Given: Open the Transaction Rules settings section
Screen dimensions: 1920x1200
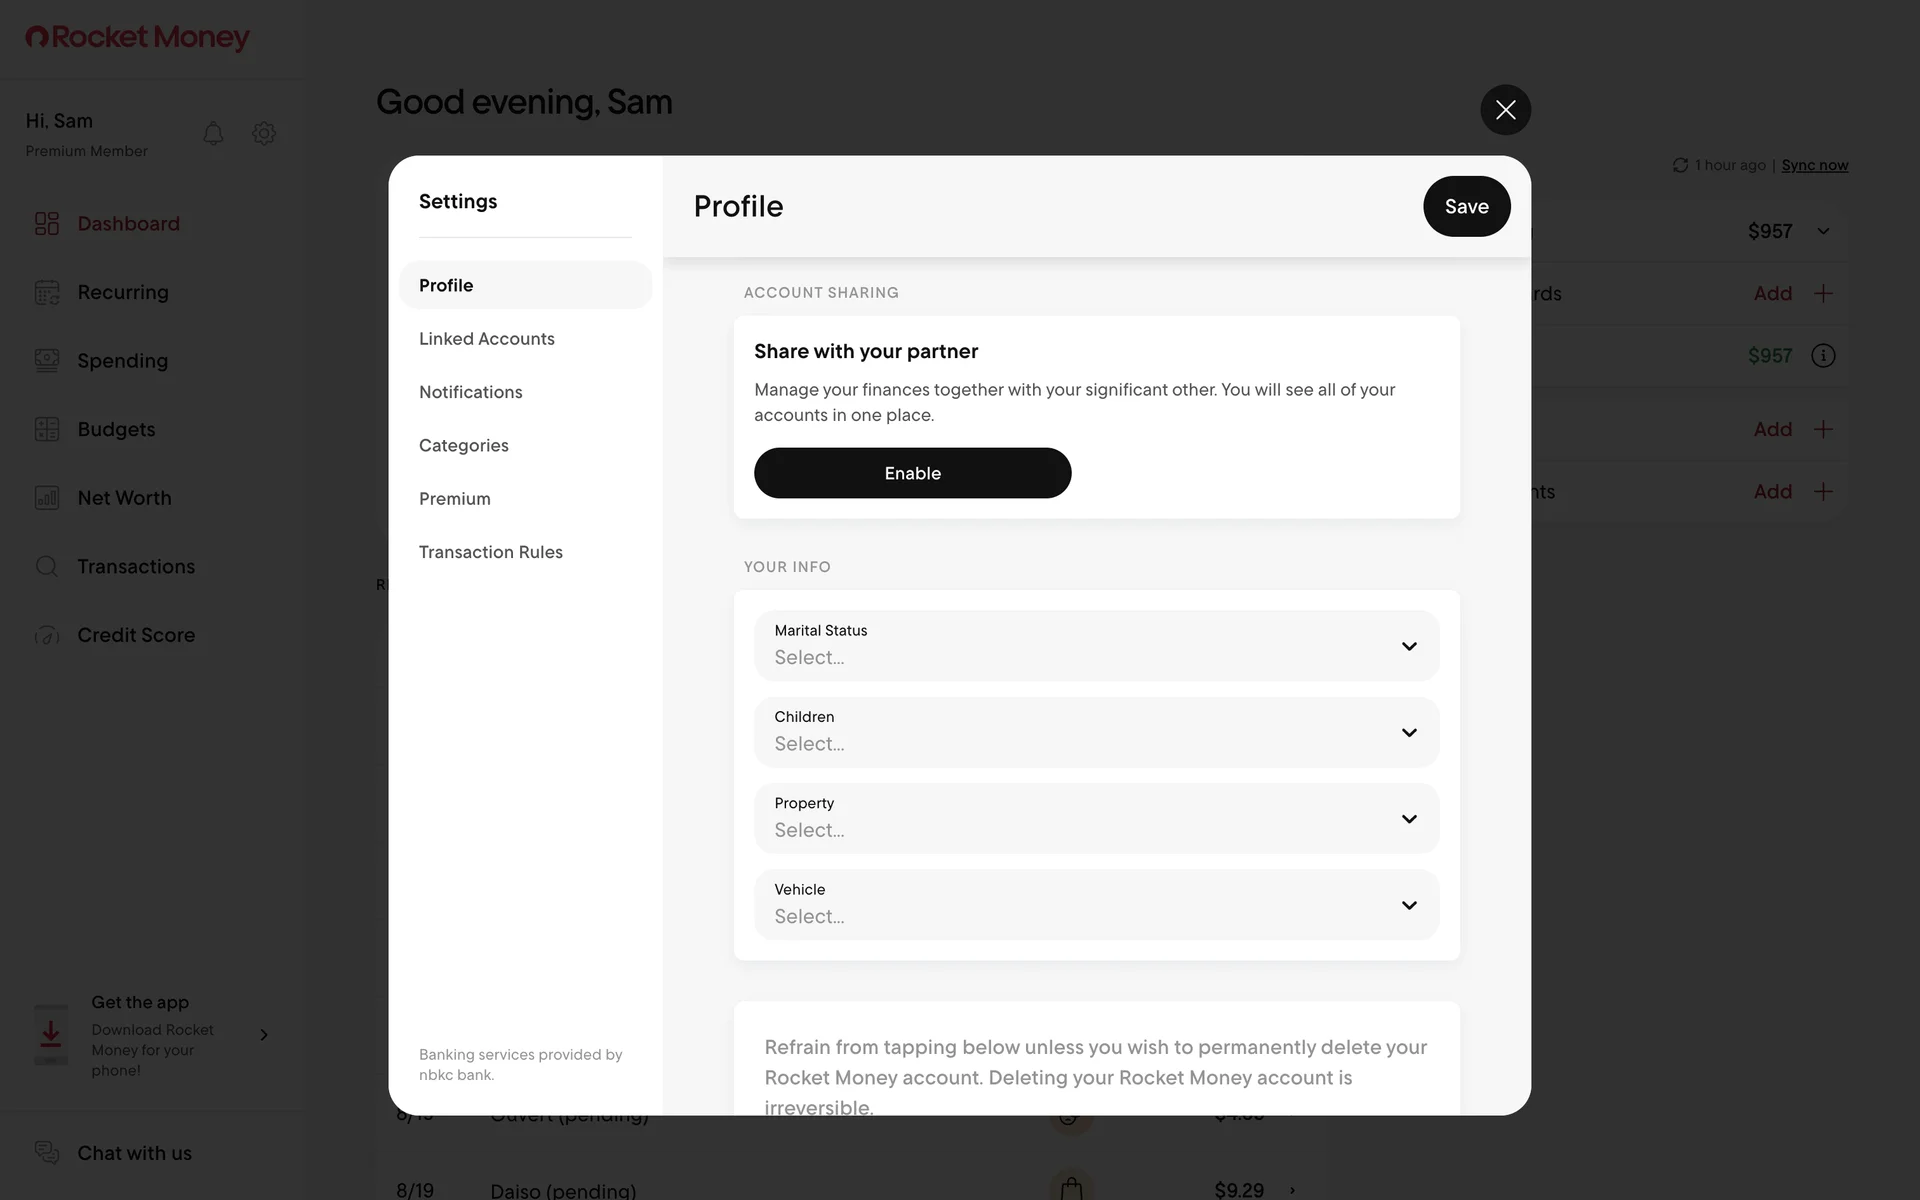Looking at the screenshot, I should pos(491,552).
